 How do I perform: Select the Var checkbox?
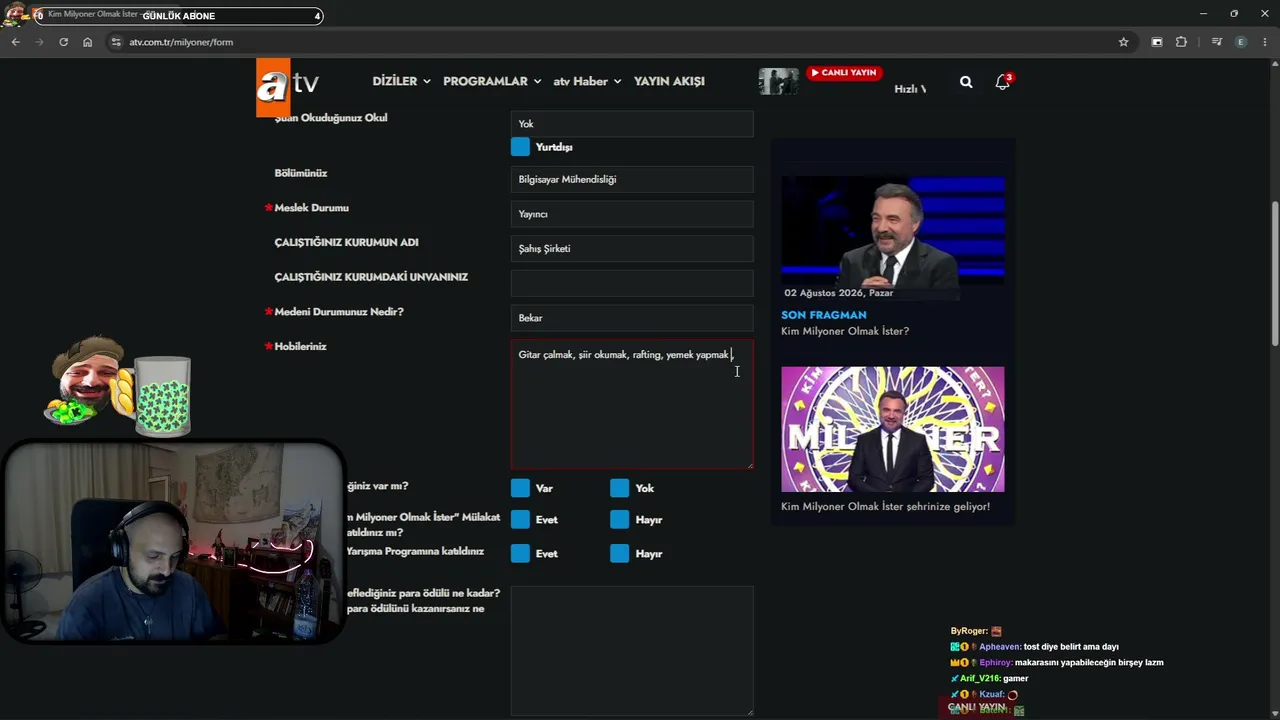[x=520, y=488]
